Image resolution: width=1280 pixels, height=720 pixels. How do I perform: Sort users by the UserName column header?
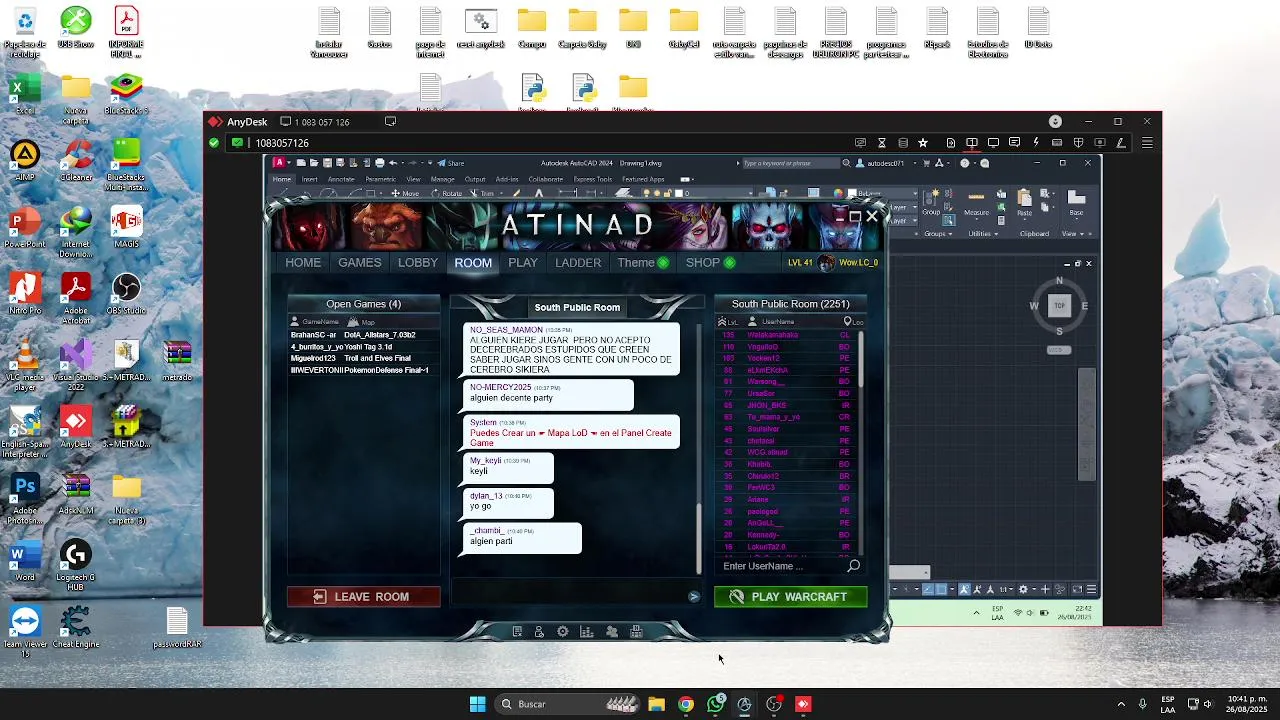(x=772, y=322)
